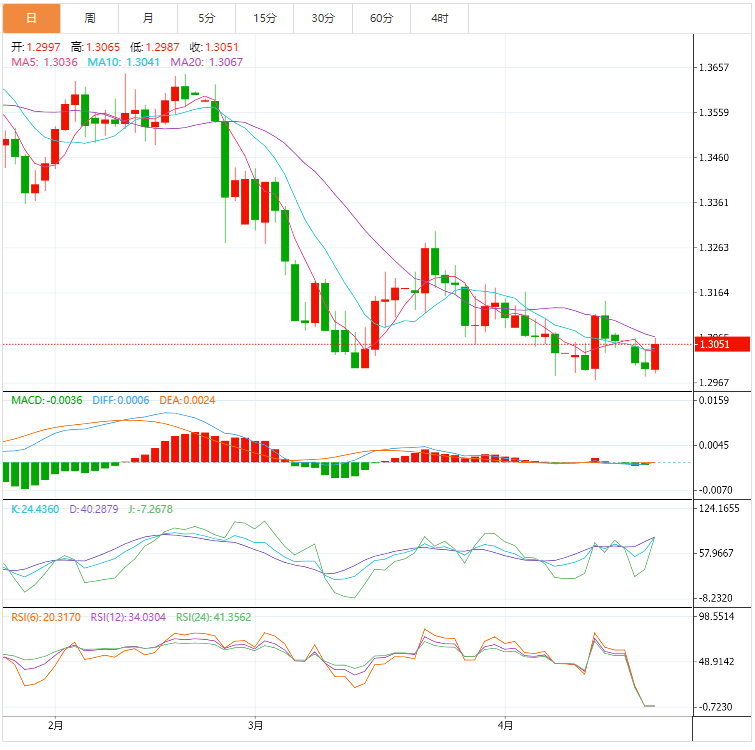Screen dimensions: 755x750
Task: Click the 3月 date axis marker
Action: pyautogui.click(x=255, y=725)
